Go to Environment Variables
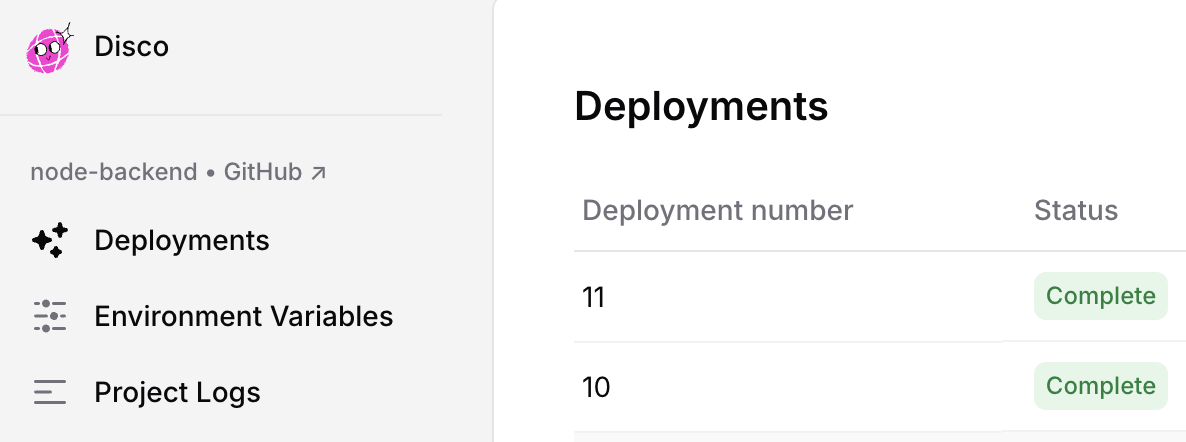 click(x=243, y=317)
